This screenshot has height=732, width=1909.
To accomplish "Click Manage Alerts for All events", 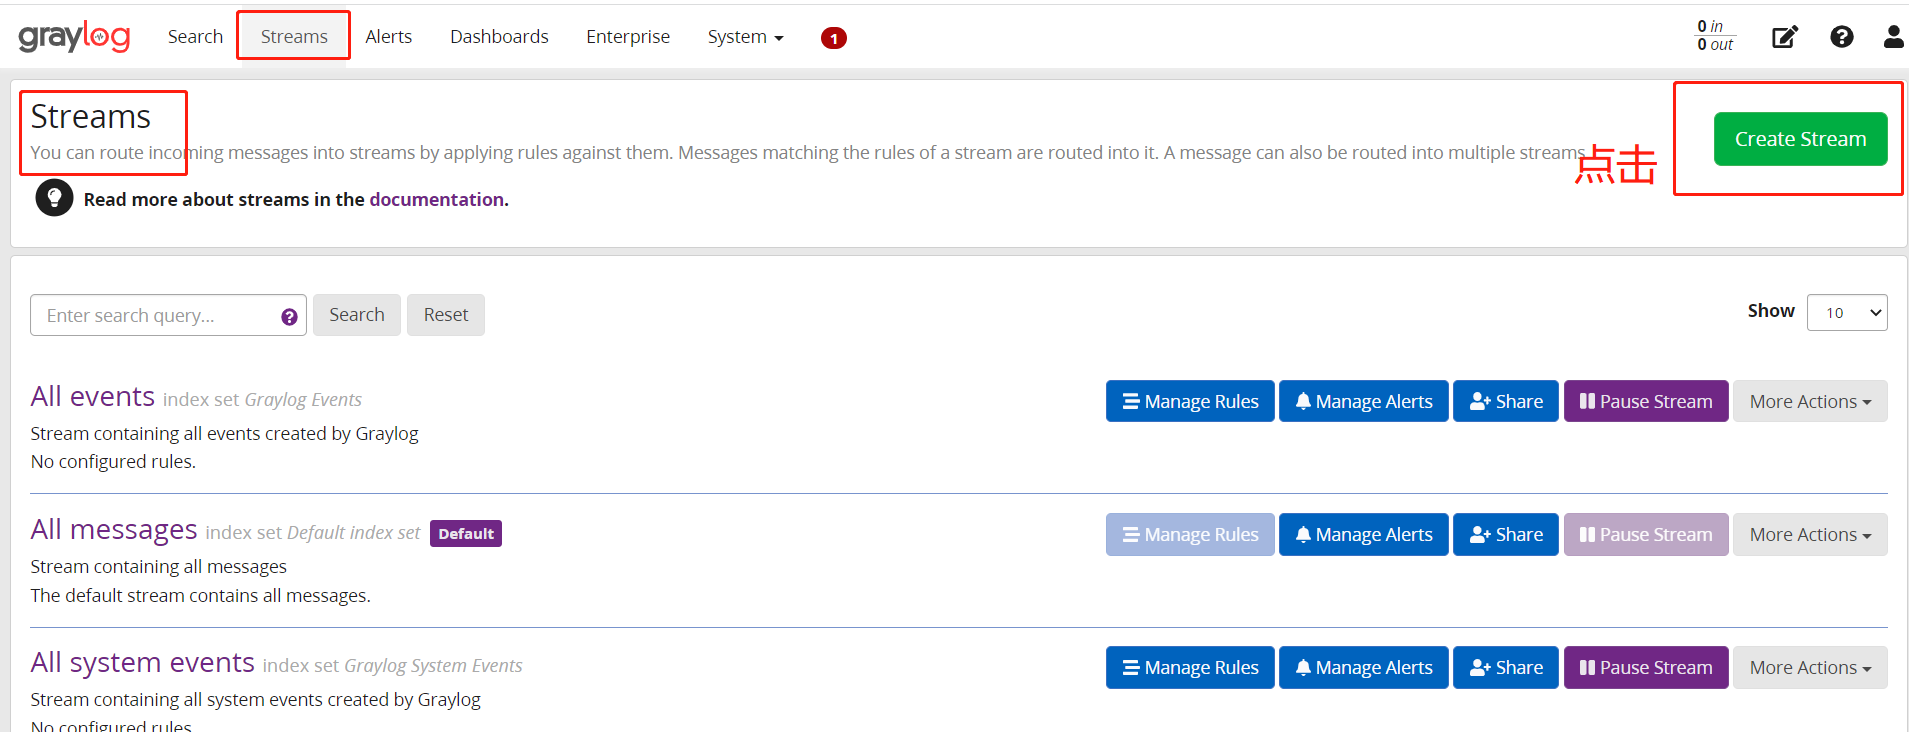I will 1364,401.
